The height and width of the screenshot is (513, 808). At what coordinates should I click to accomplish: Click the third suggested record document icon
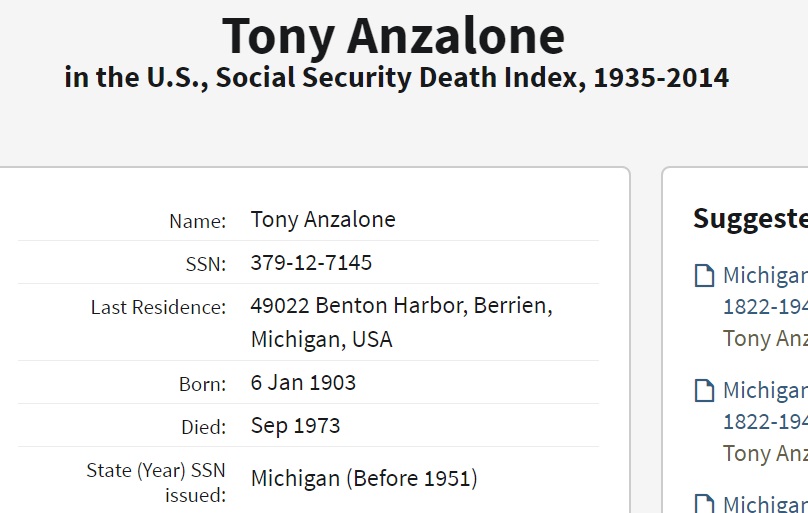pos(704,504)
